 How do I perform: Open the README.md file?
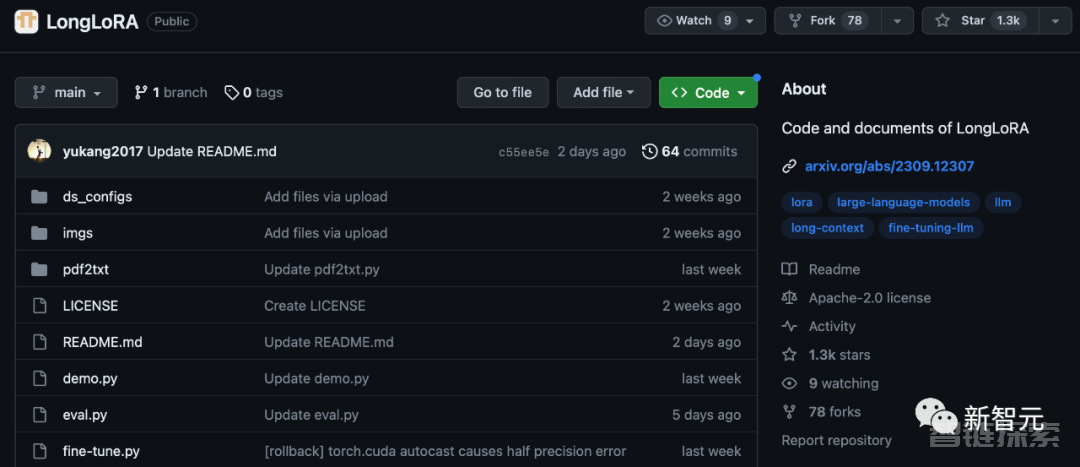[x=103, y=342]
